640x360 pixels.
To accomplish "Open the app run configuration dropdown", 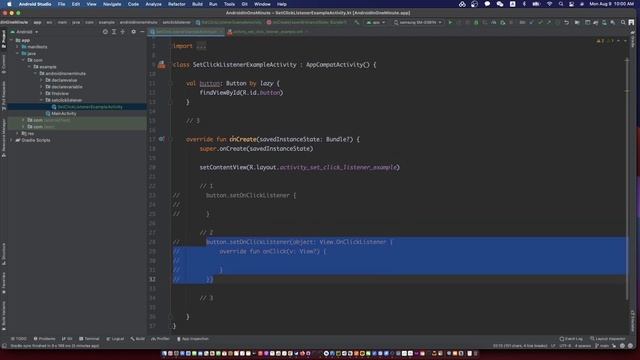I will click(x=376, y=22).
